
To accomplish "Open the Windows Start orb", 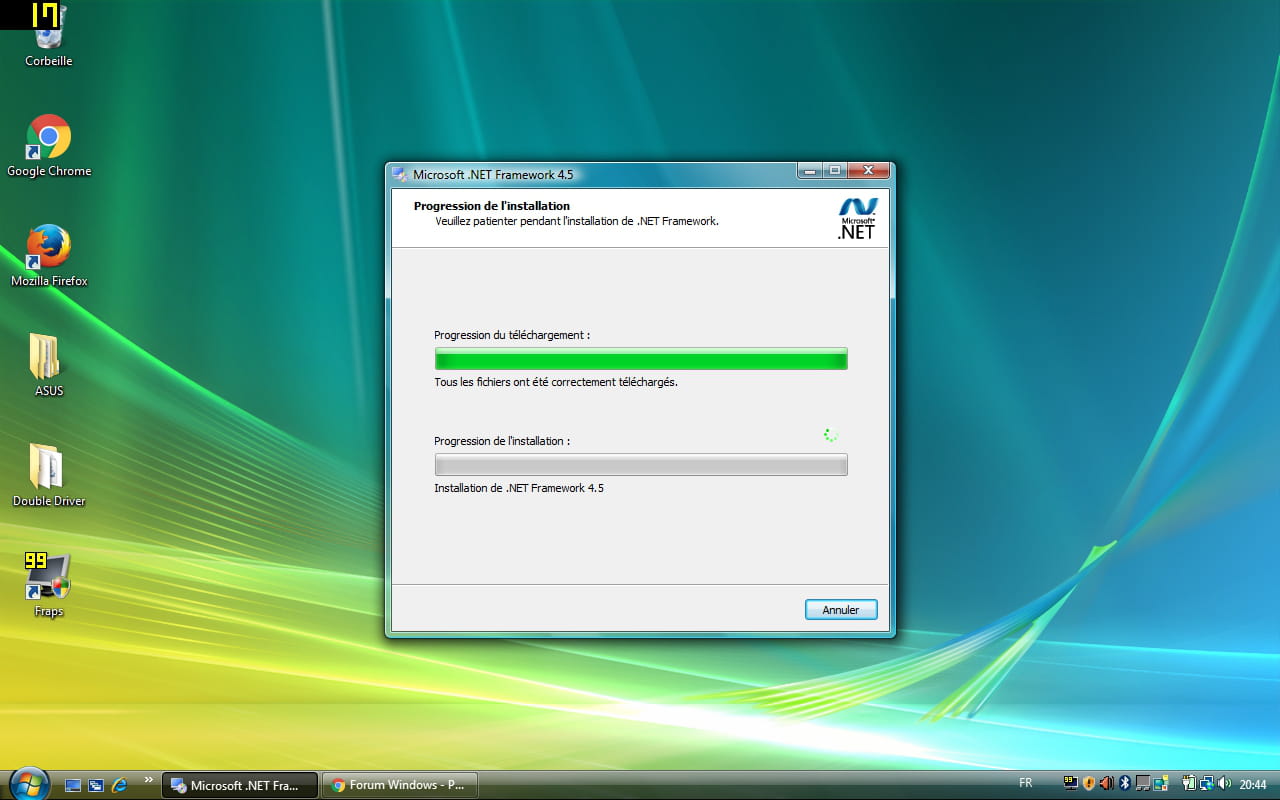I will (28, 784).
